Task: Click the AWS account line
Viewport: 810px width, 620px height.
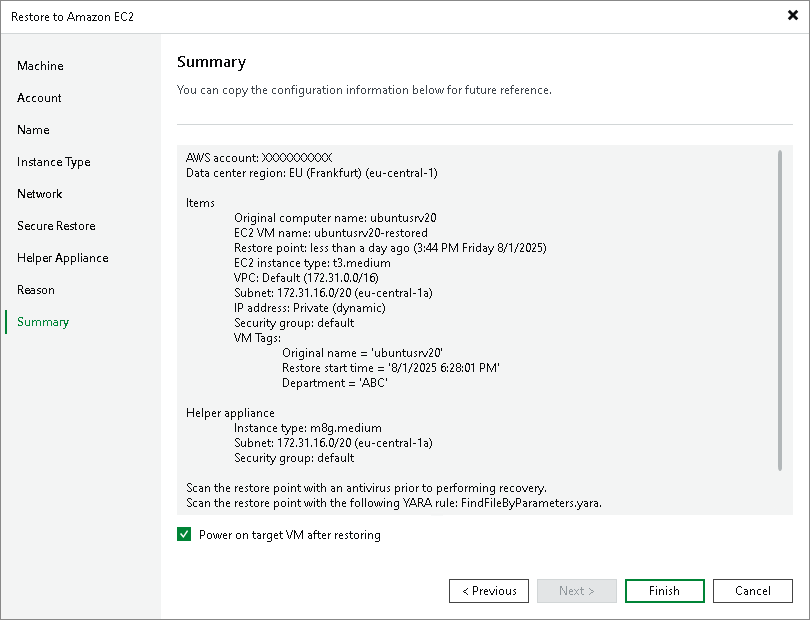Action: pos(259,158)
